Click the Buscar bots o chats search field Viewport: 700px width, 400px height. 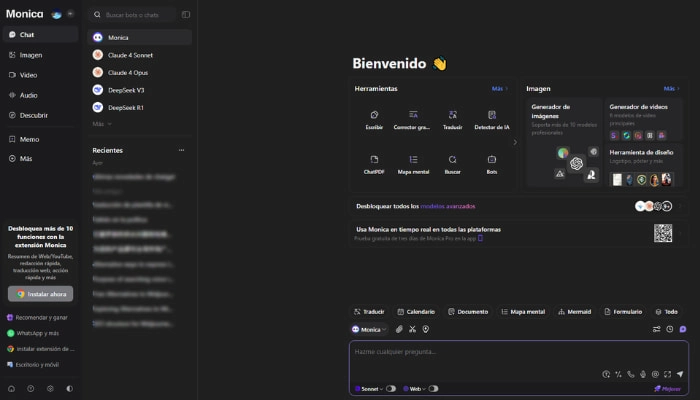pos(132,15)
